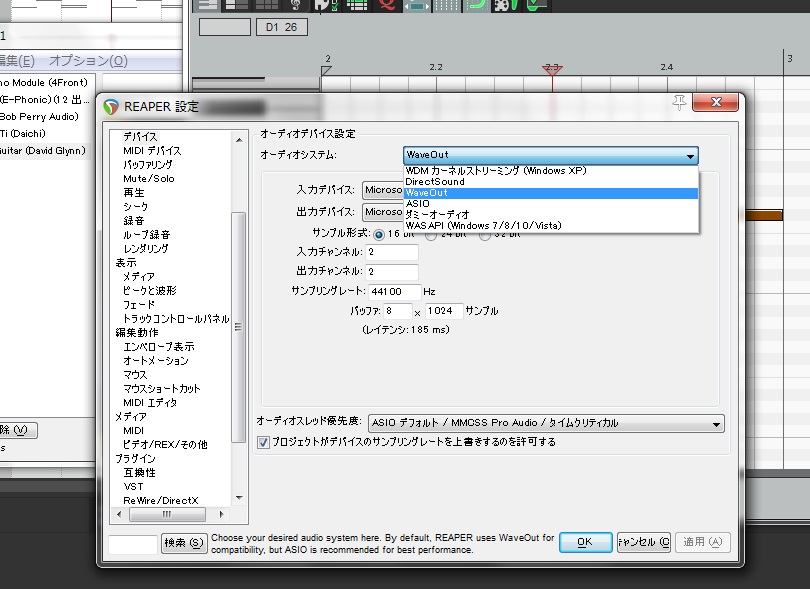Click the キャンセル button
The height and width of the screenshot is (589, 810).
pyautogui.click(x=644, y=542)
